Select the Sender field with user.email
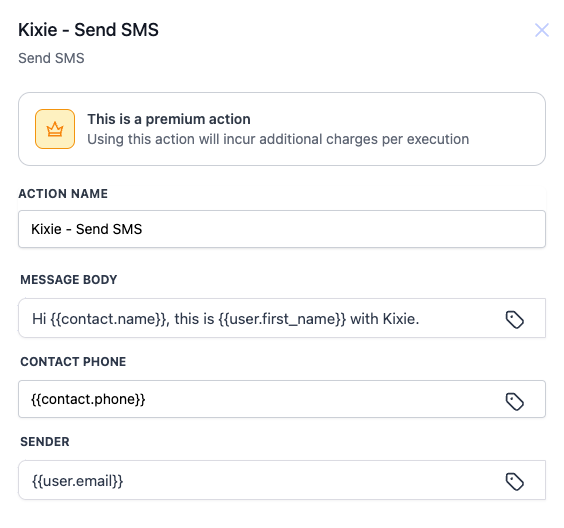This screenshot has width=564, height=528. 282,480
